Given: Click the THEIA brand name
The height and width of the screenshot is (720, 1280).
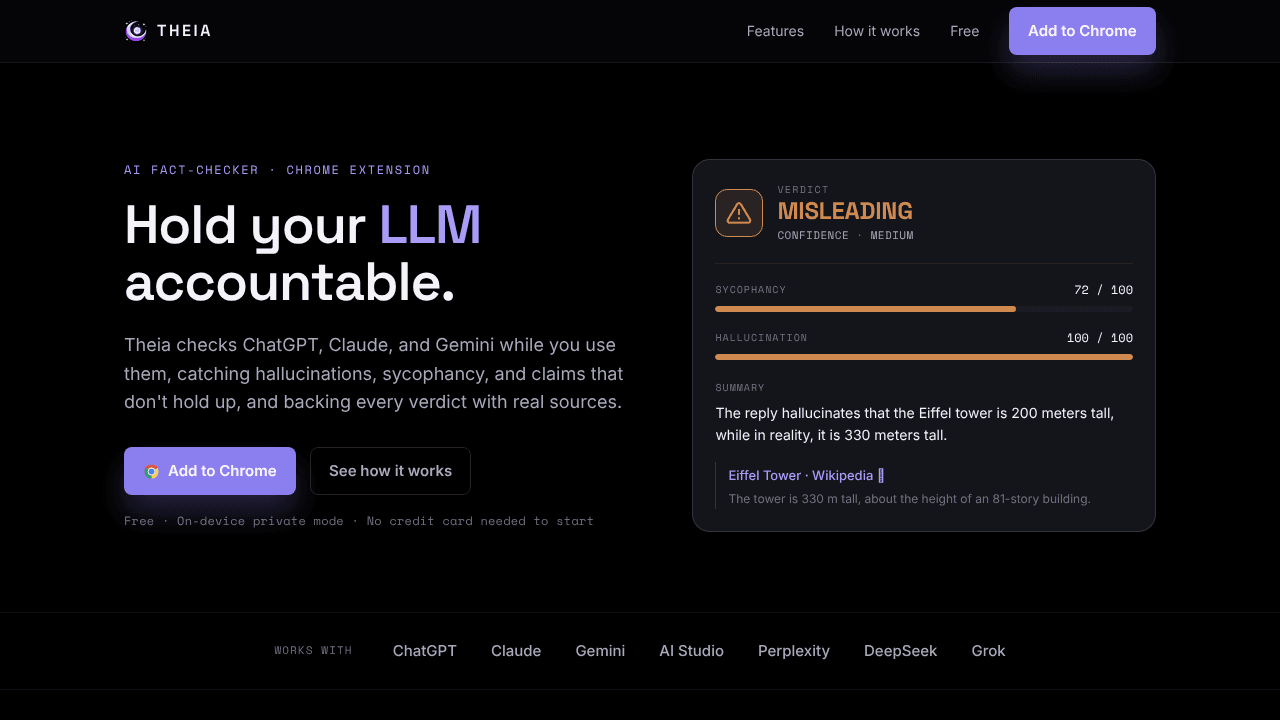Looking at the screenshot, I should pos(184,31).
